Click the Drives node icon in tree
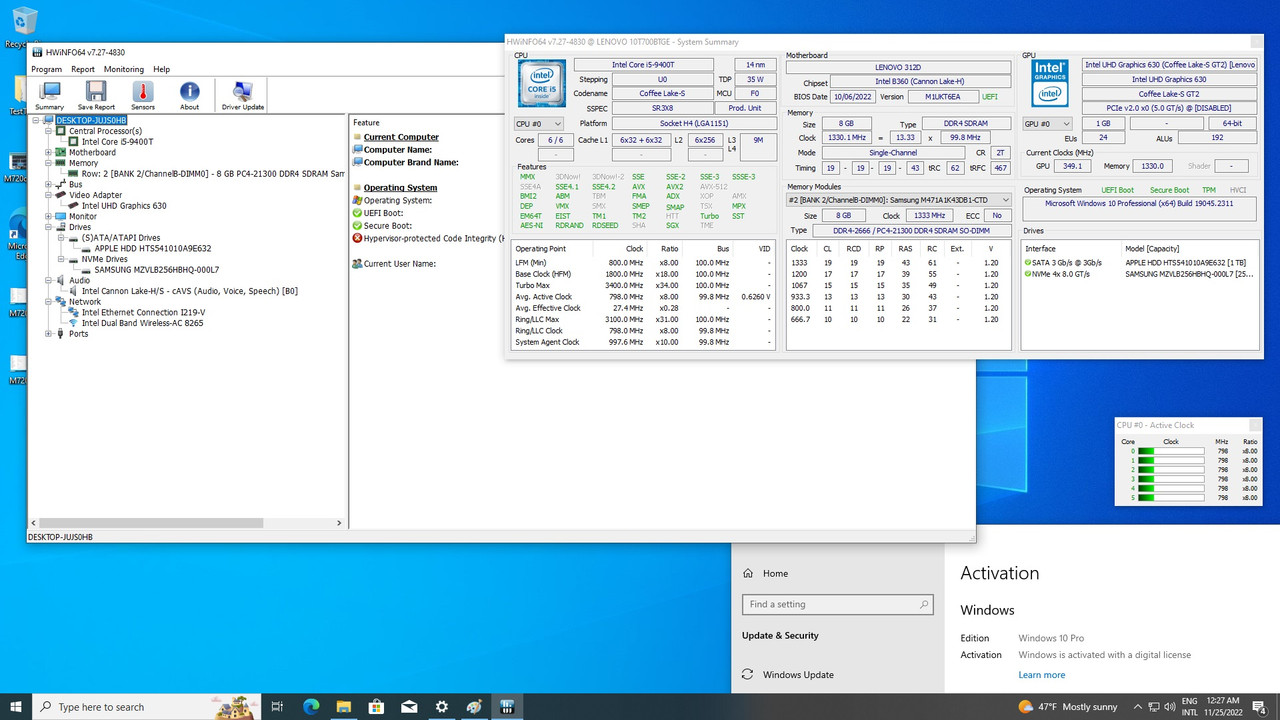 point(61,227)
